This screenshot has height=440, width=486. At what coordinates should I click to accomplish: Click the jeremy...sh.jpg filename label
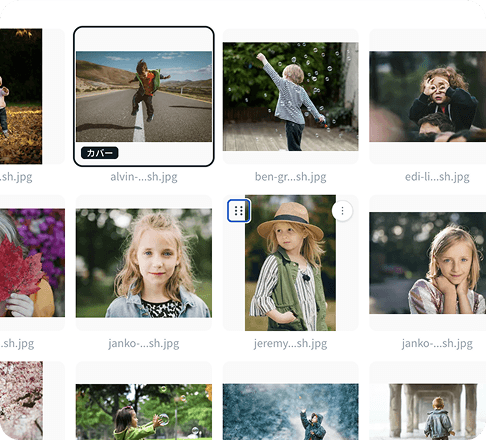coord(290,343)
